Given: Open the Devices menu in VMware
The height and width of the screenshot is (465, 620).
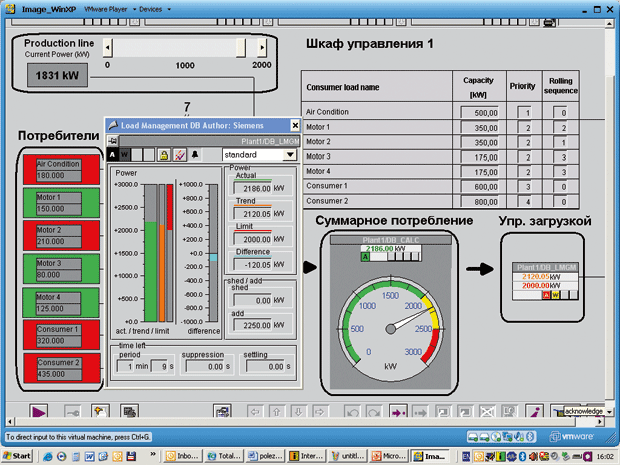Looking at the screenshot, I should 154,9.
